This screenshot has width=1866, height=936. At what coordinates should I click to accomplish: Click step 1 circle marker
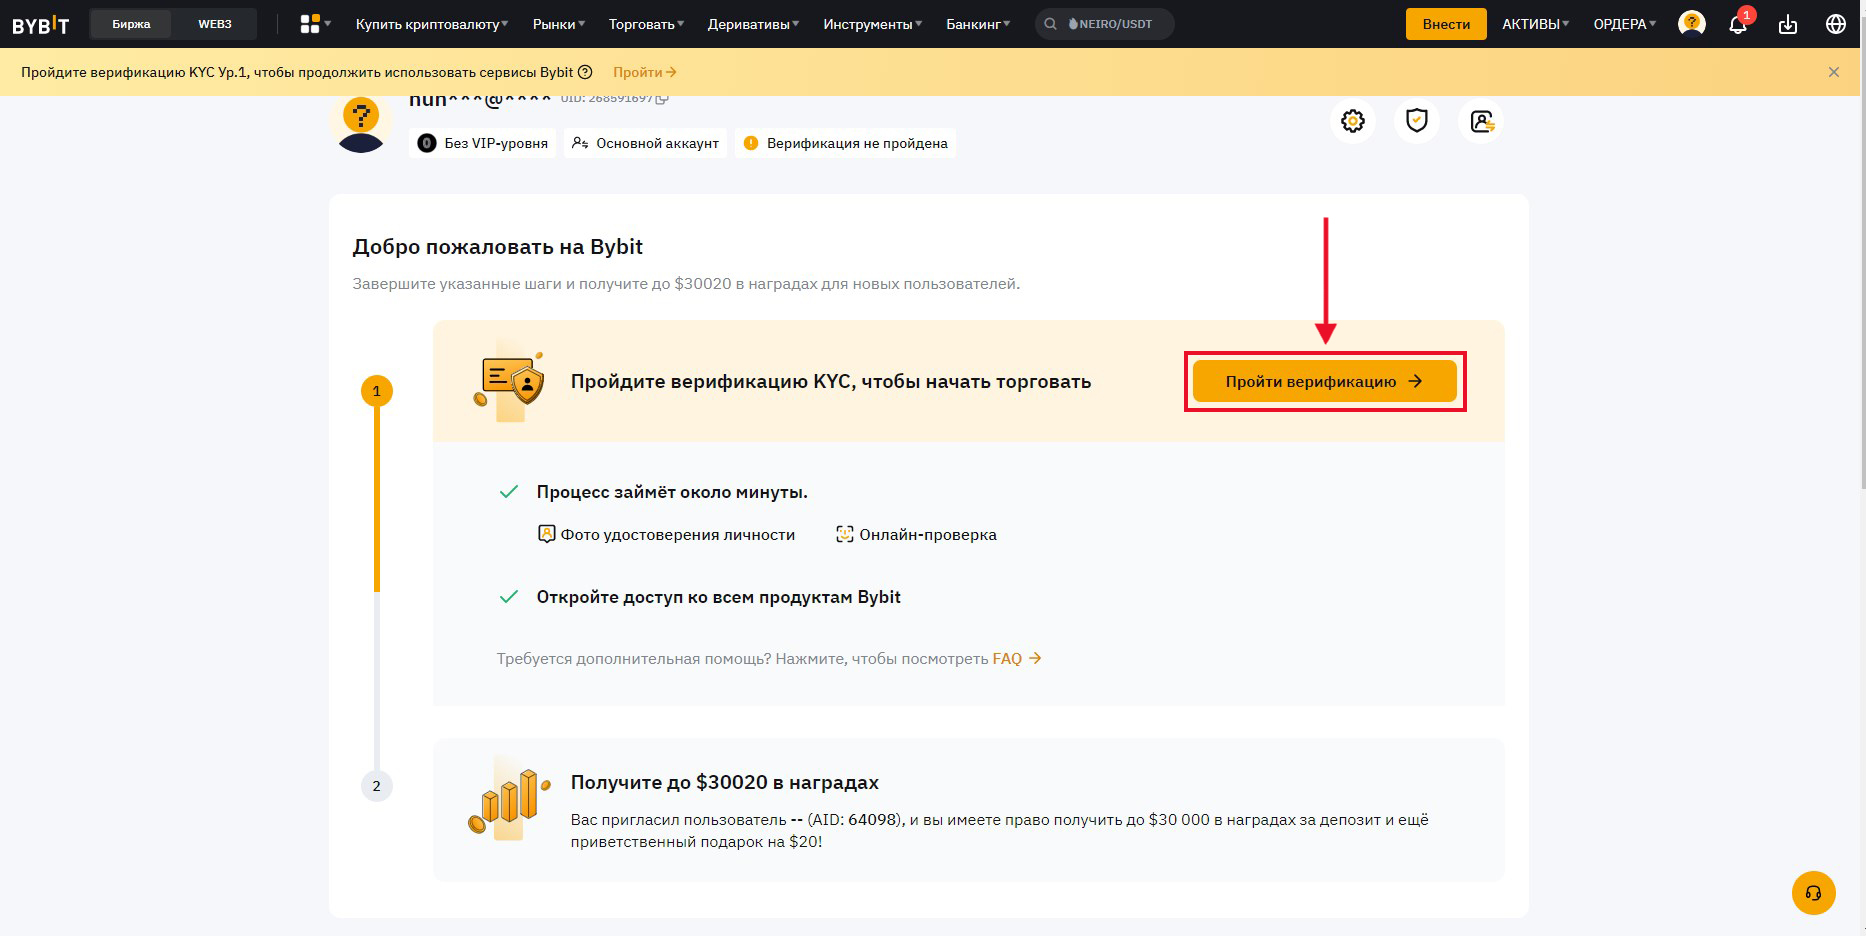(377, 391)
